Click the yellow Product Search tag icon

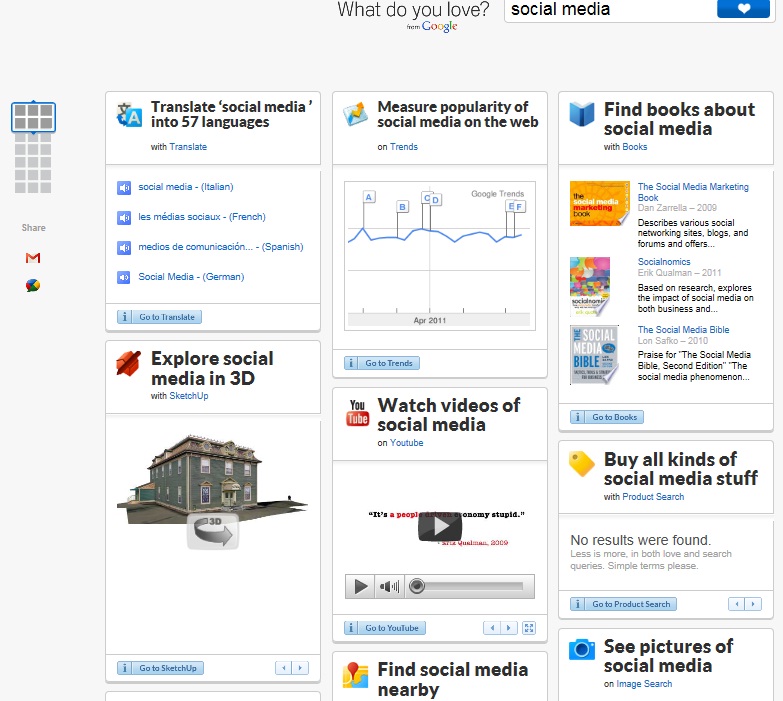[x=582, y=464]
